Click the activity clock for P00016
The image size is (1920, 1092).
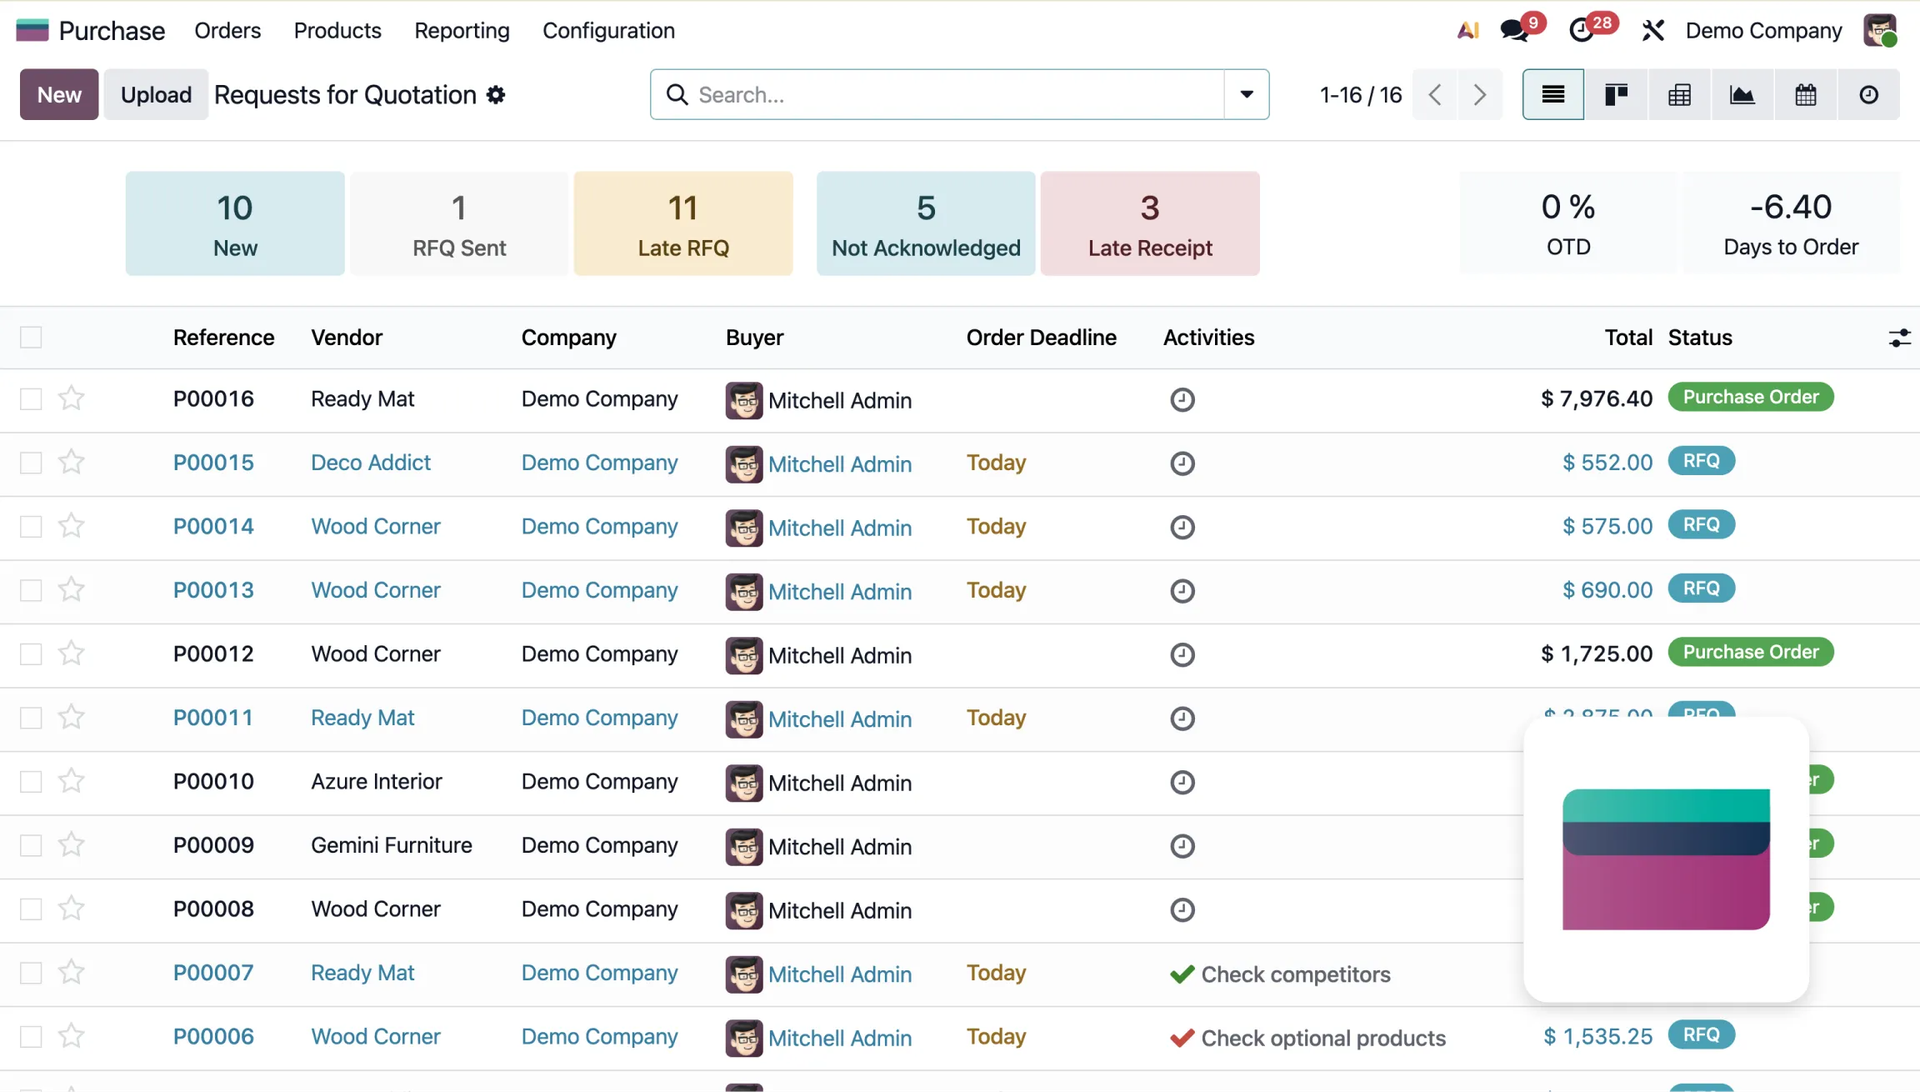pos(1182,400)
